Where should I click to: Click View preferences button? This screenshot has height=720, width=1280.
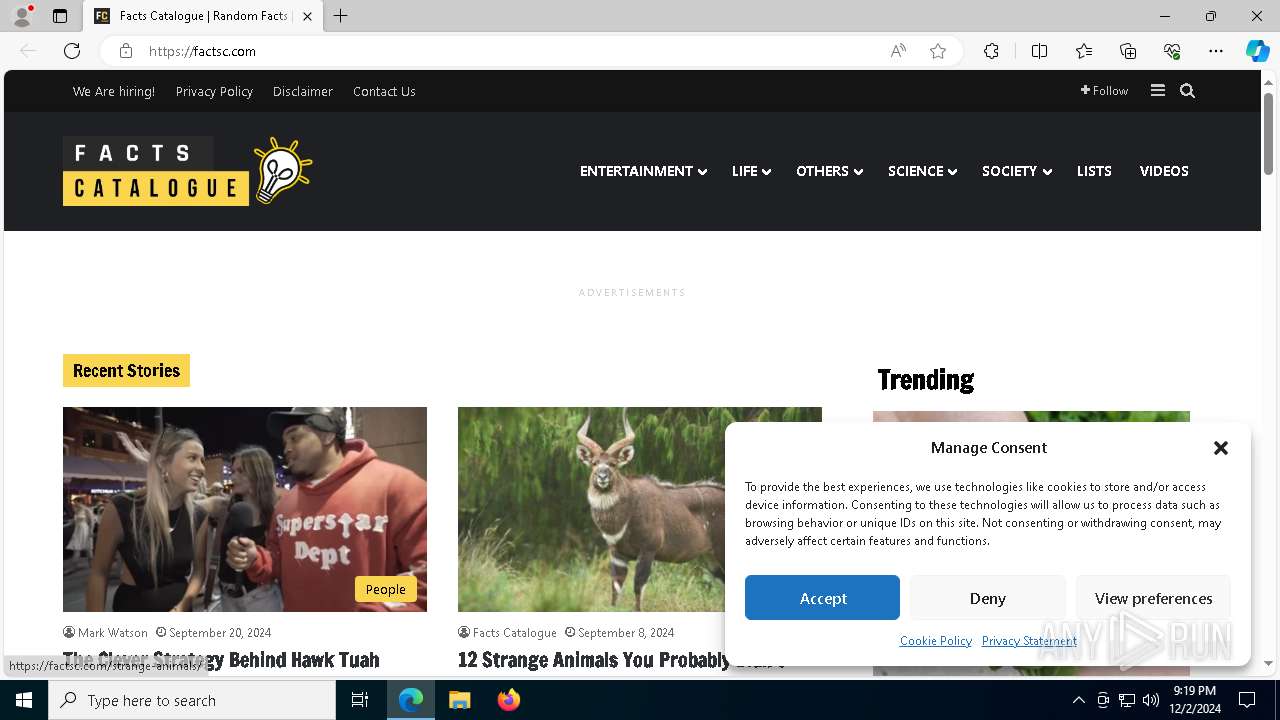(x=1153, y=598)
